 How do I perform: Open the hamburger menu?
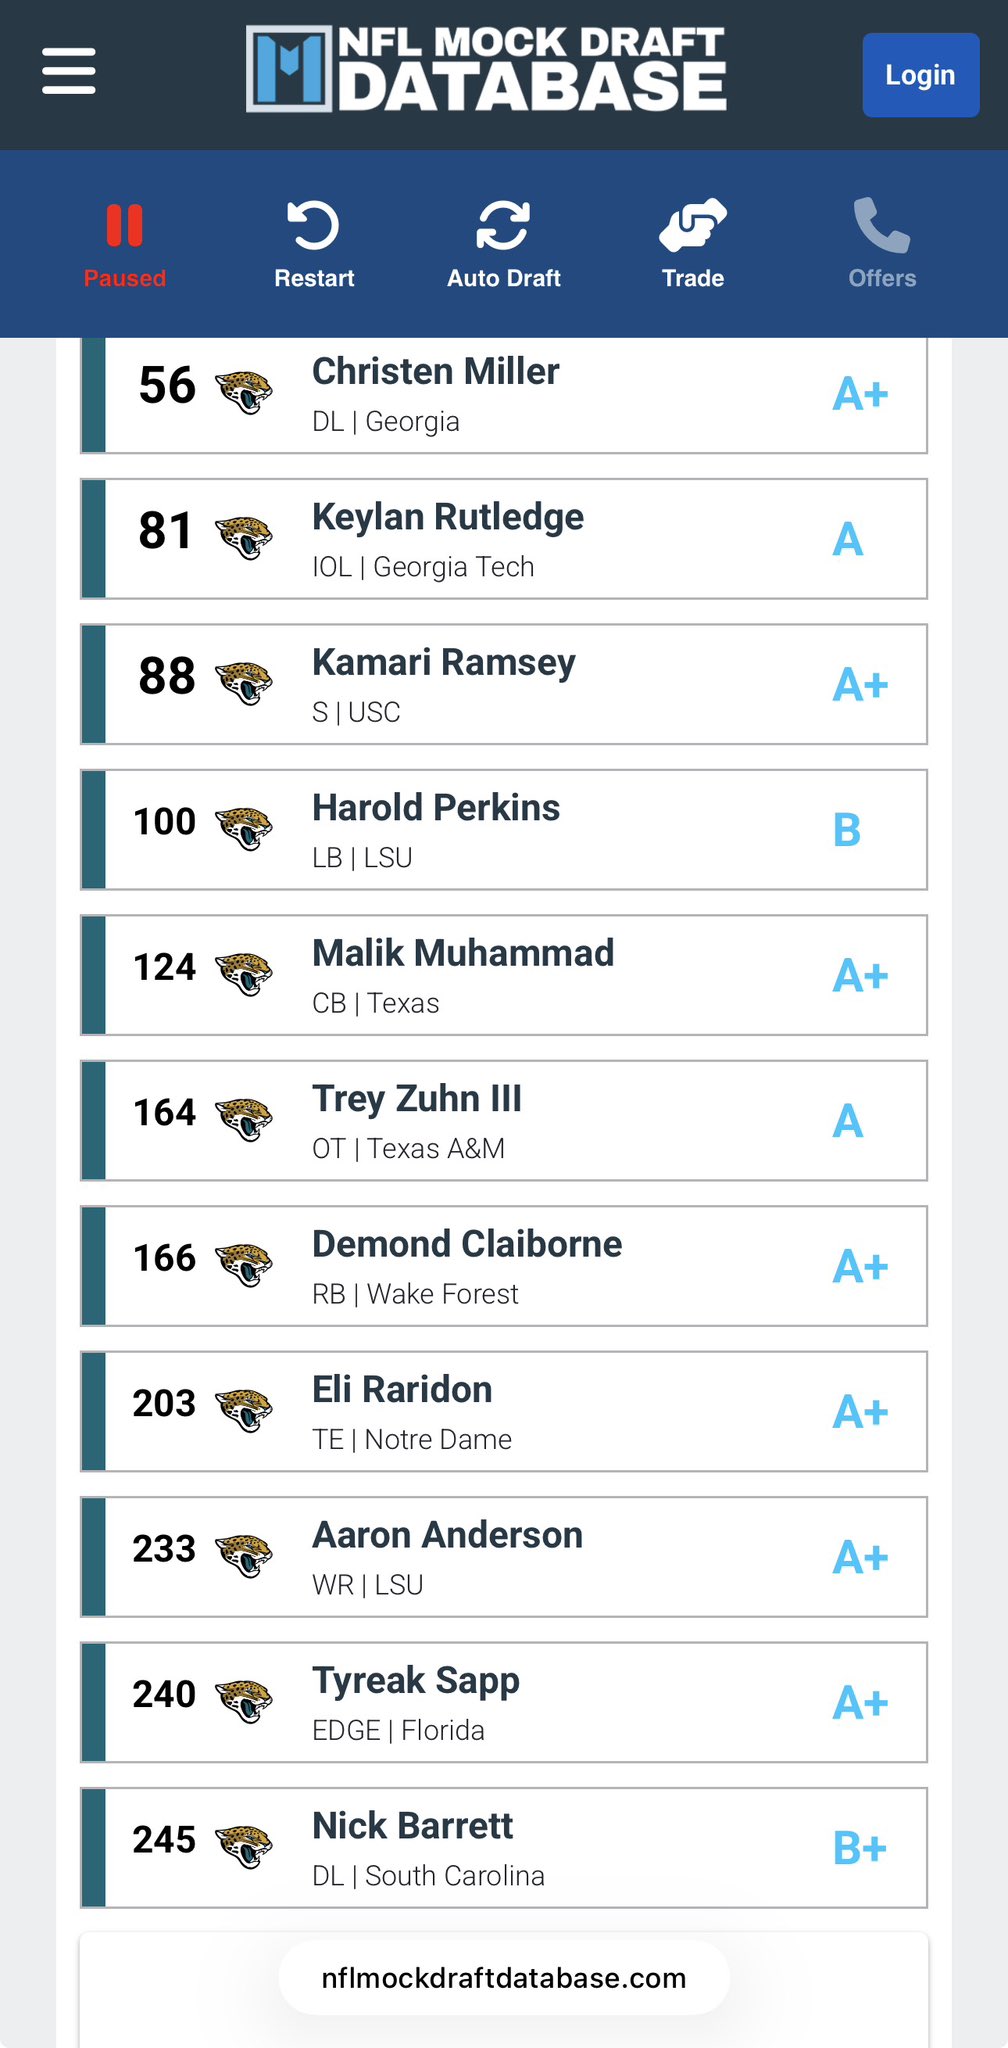pos(69,71)
